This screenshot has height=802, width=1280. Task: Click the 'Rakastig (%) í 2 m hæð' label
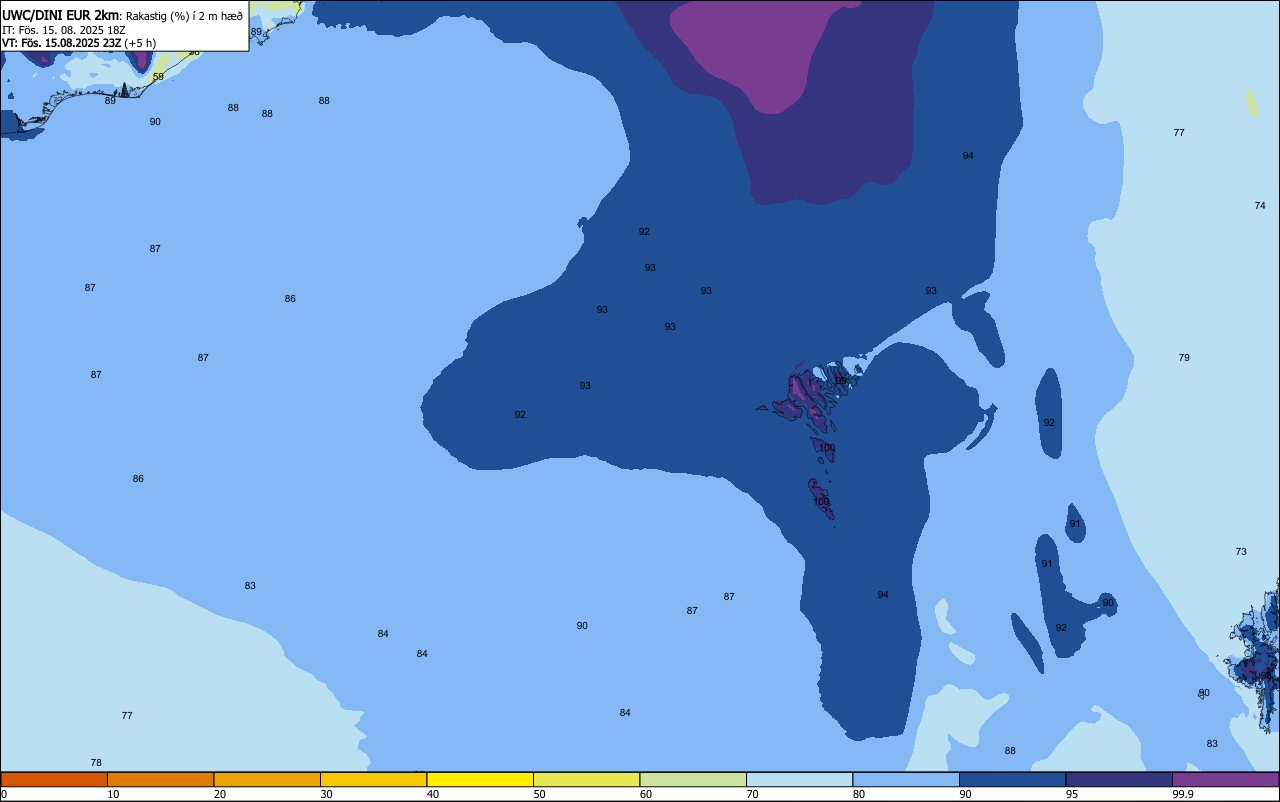(x=184, y=16)
